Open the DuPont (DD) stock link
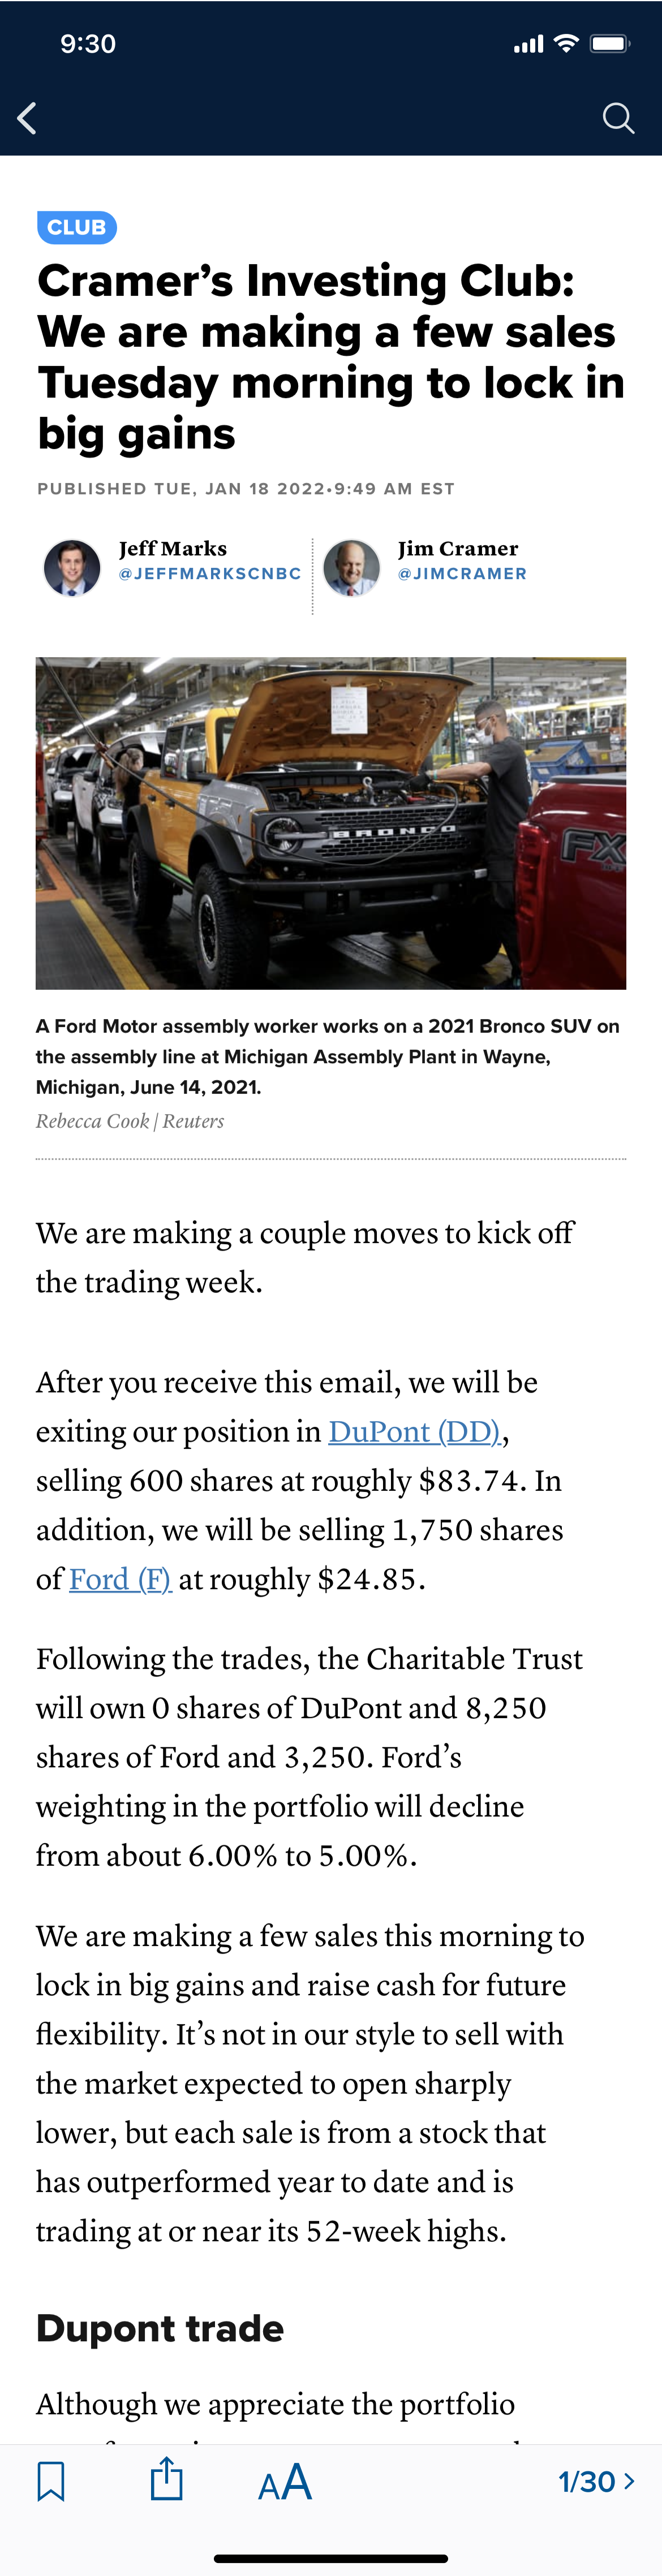The width and height of the screenshot is (662, 2576). 414,1431
